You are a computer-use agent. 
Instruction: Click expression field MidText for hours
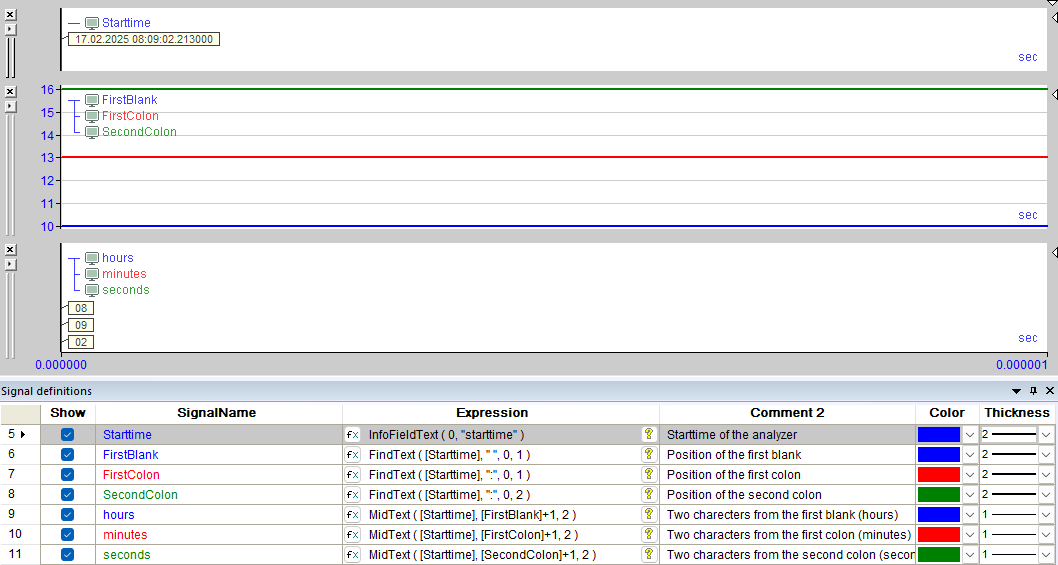[x=472, y=515]
